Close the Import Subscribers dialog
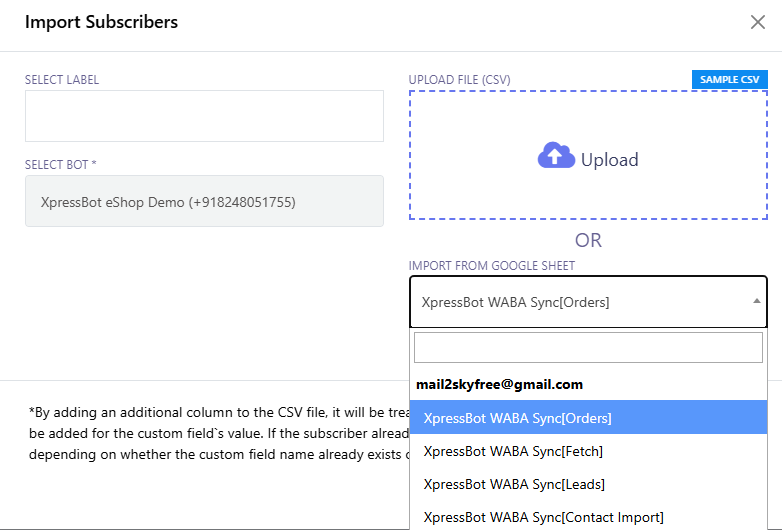Viewport: 782px width, 530px height. click(x=757, y=22)
